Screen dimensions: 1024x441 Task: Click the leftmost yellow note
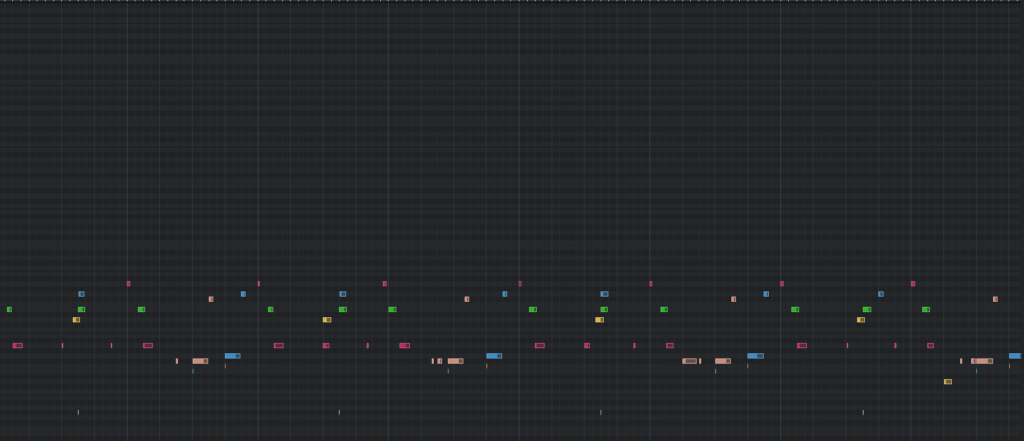tap(76, 320)
